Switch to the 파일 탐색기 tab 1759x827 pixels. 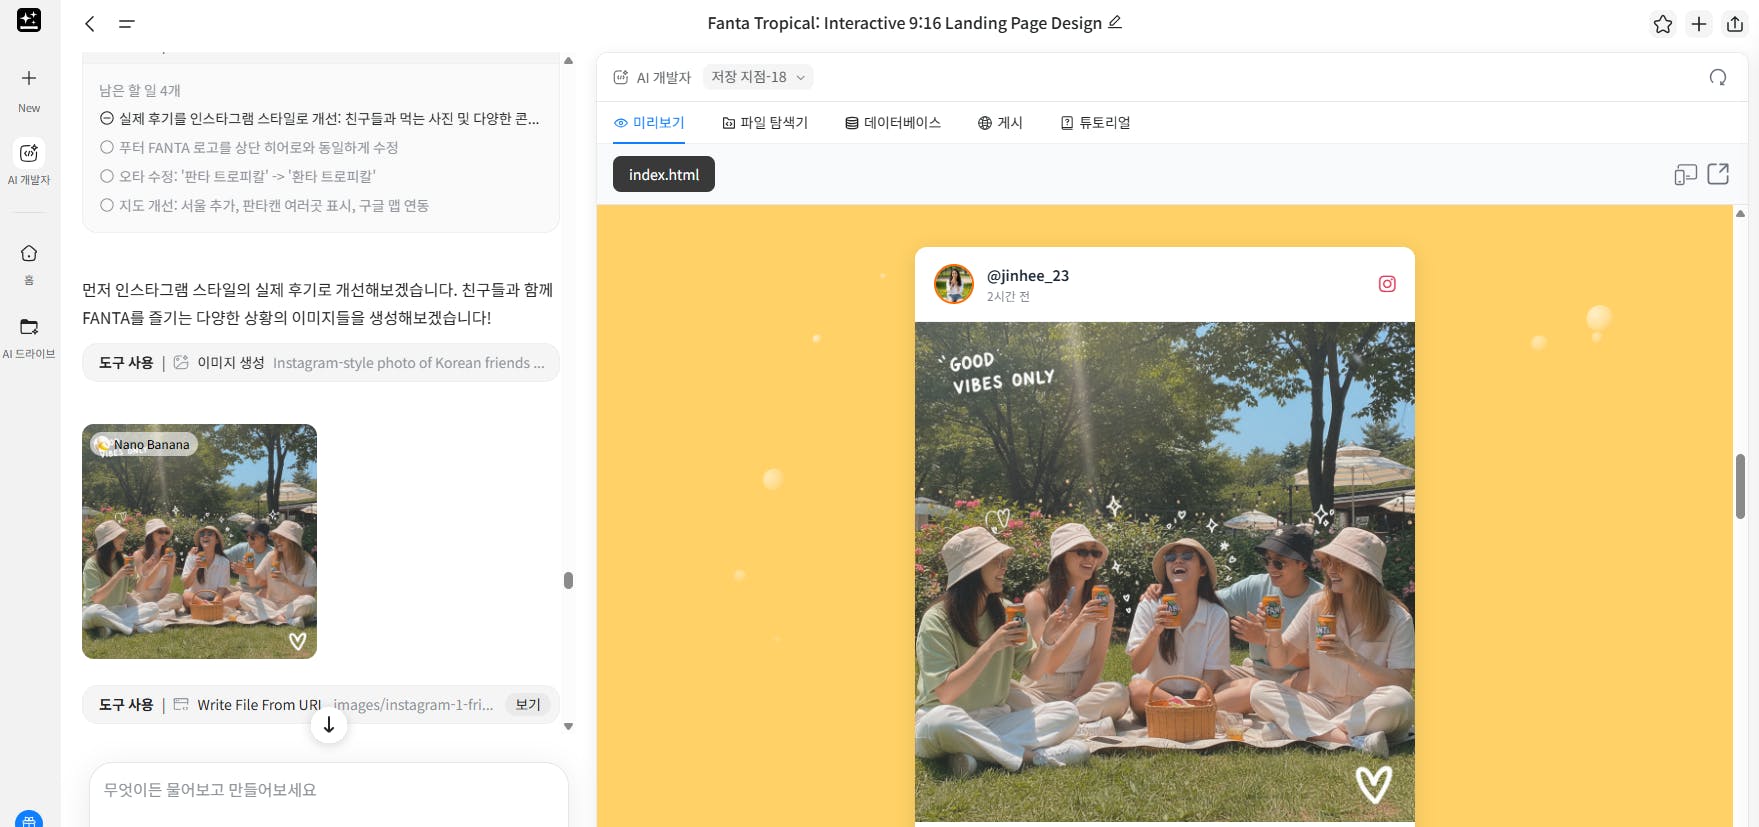765,122
